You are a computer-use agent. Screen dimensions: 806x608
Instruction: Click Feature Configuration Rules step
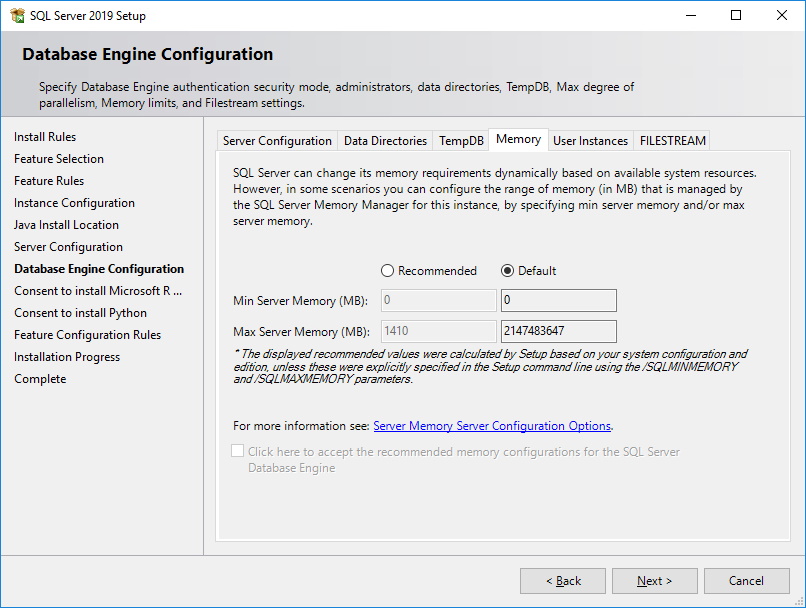coord(88,335)
